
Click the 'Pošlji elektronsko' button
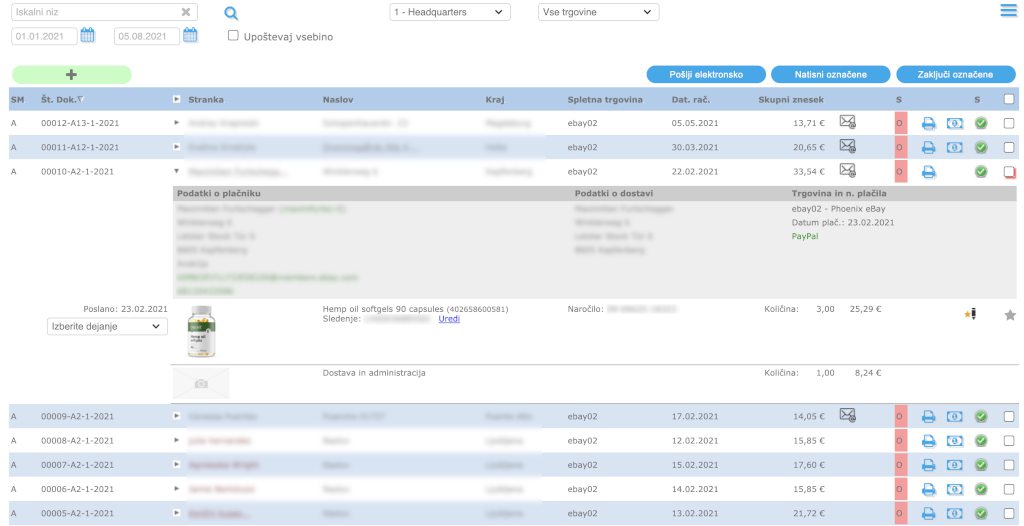[x=706, y=74]
